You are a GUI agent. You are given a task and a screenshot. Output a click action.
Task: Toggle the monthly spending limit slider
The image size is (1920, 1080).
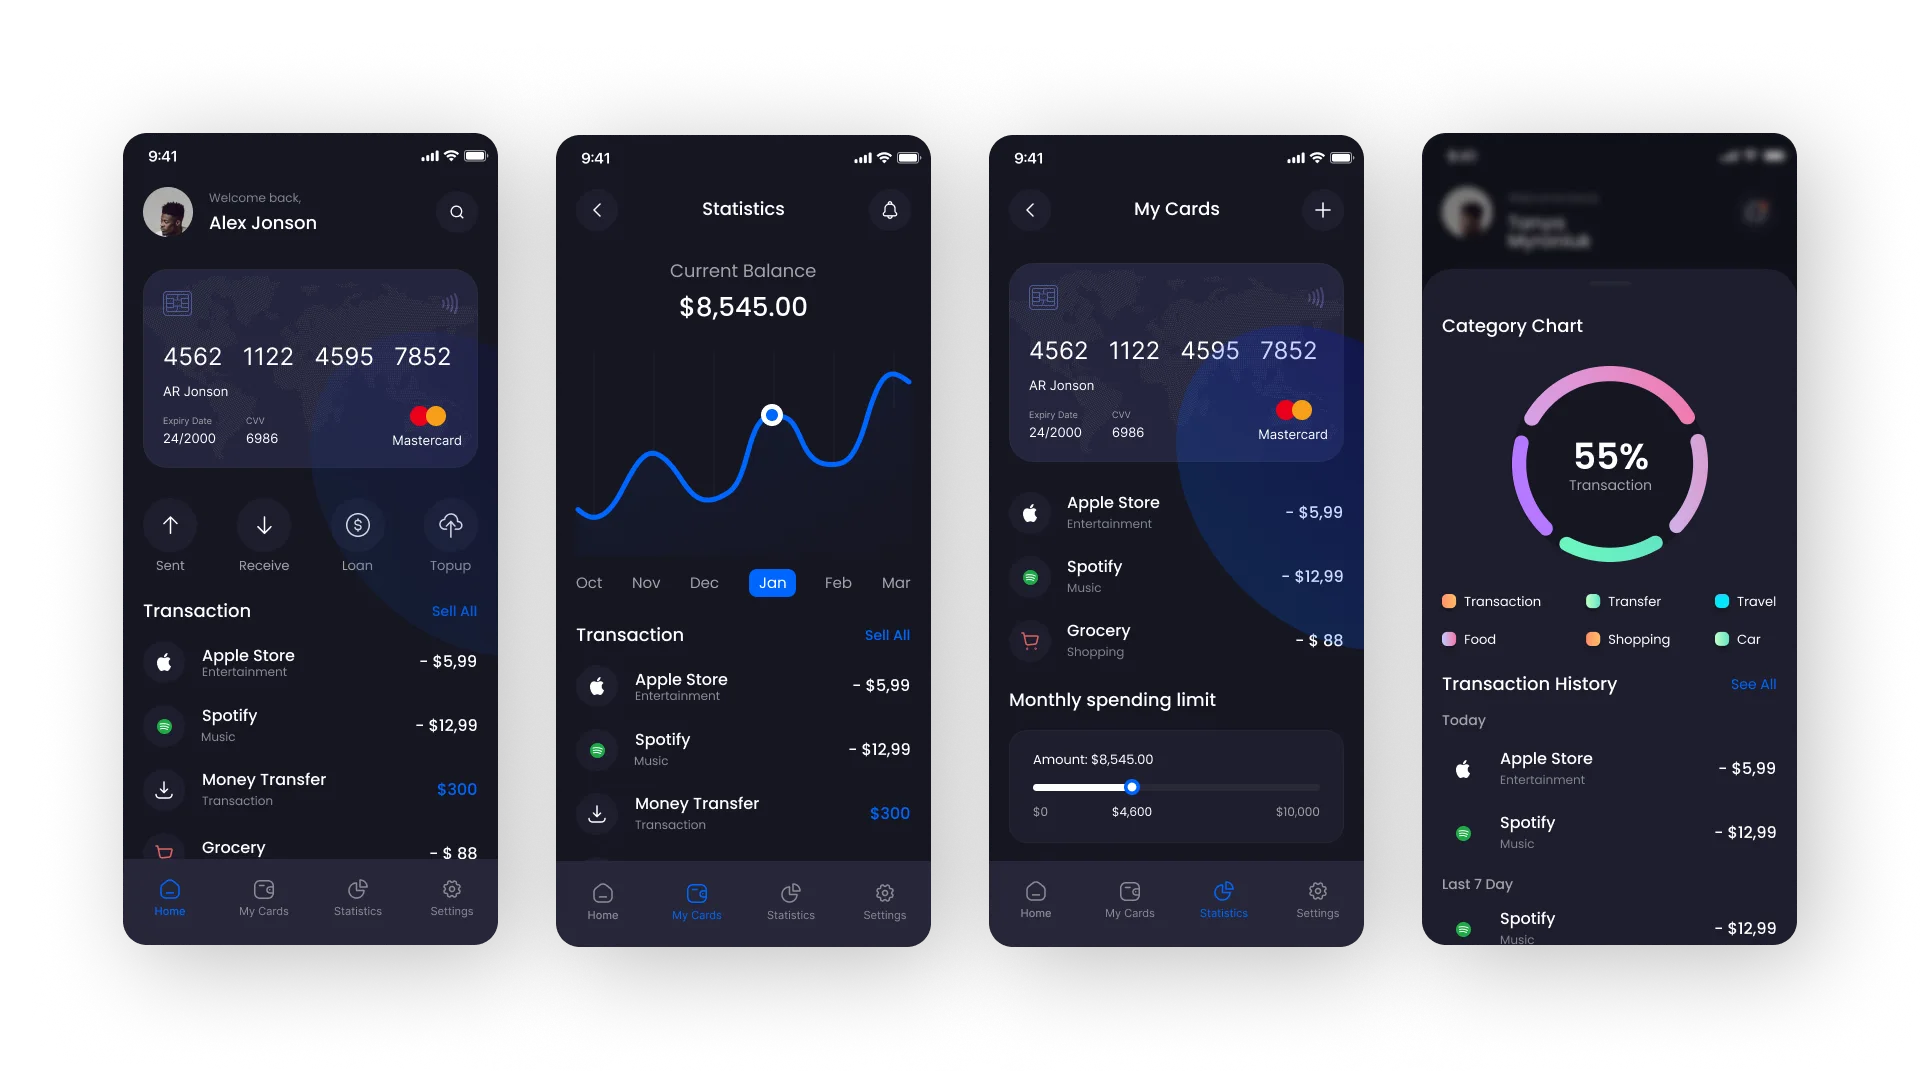1131,785
